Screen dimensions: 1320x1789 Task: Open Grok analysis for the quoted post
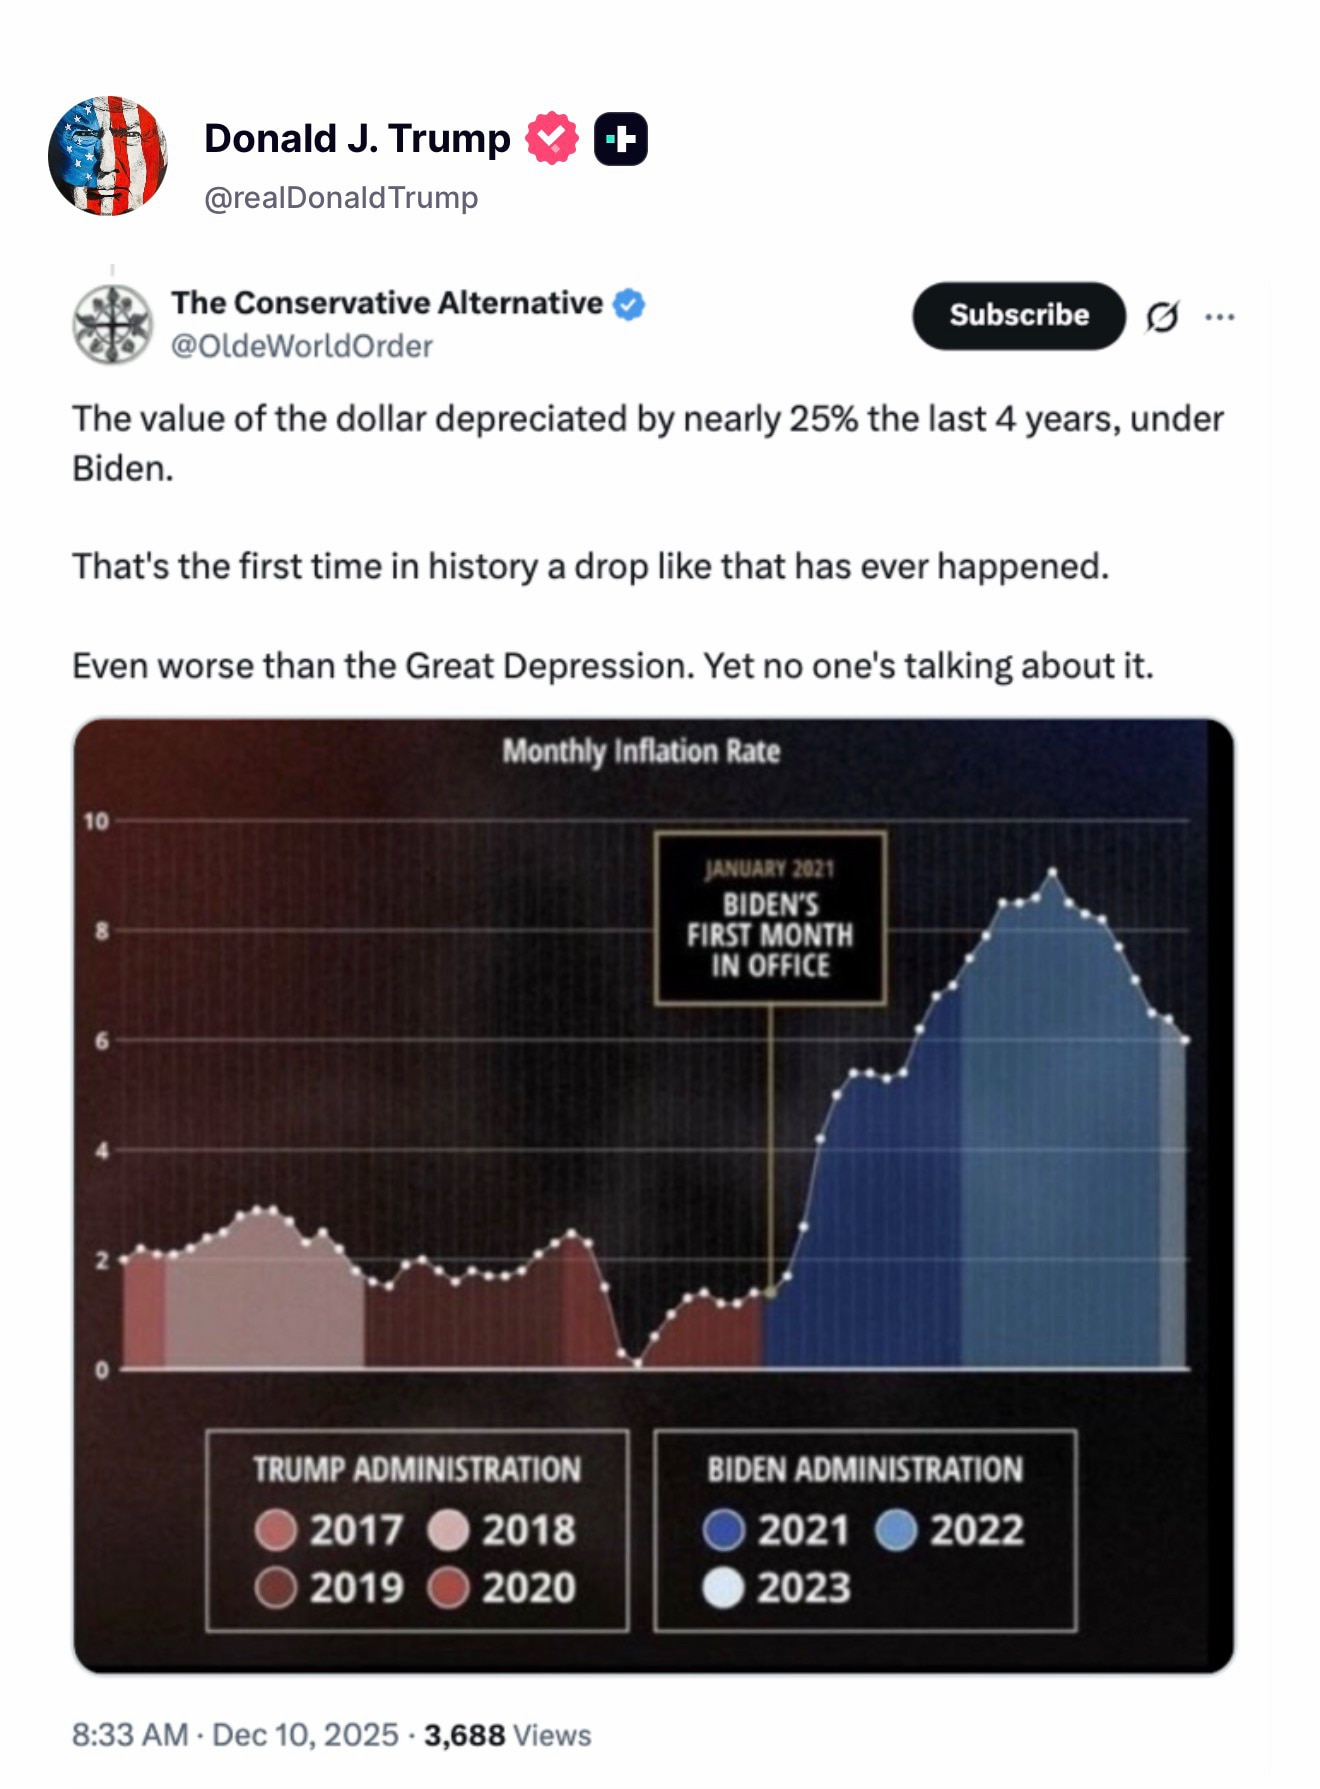click(x=1161, y=314)
